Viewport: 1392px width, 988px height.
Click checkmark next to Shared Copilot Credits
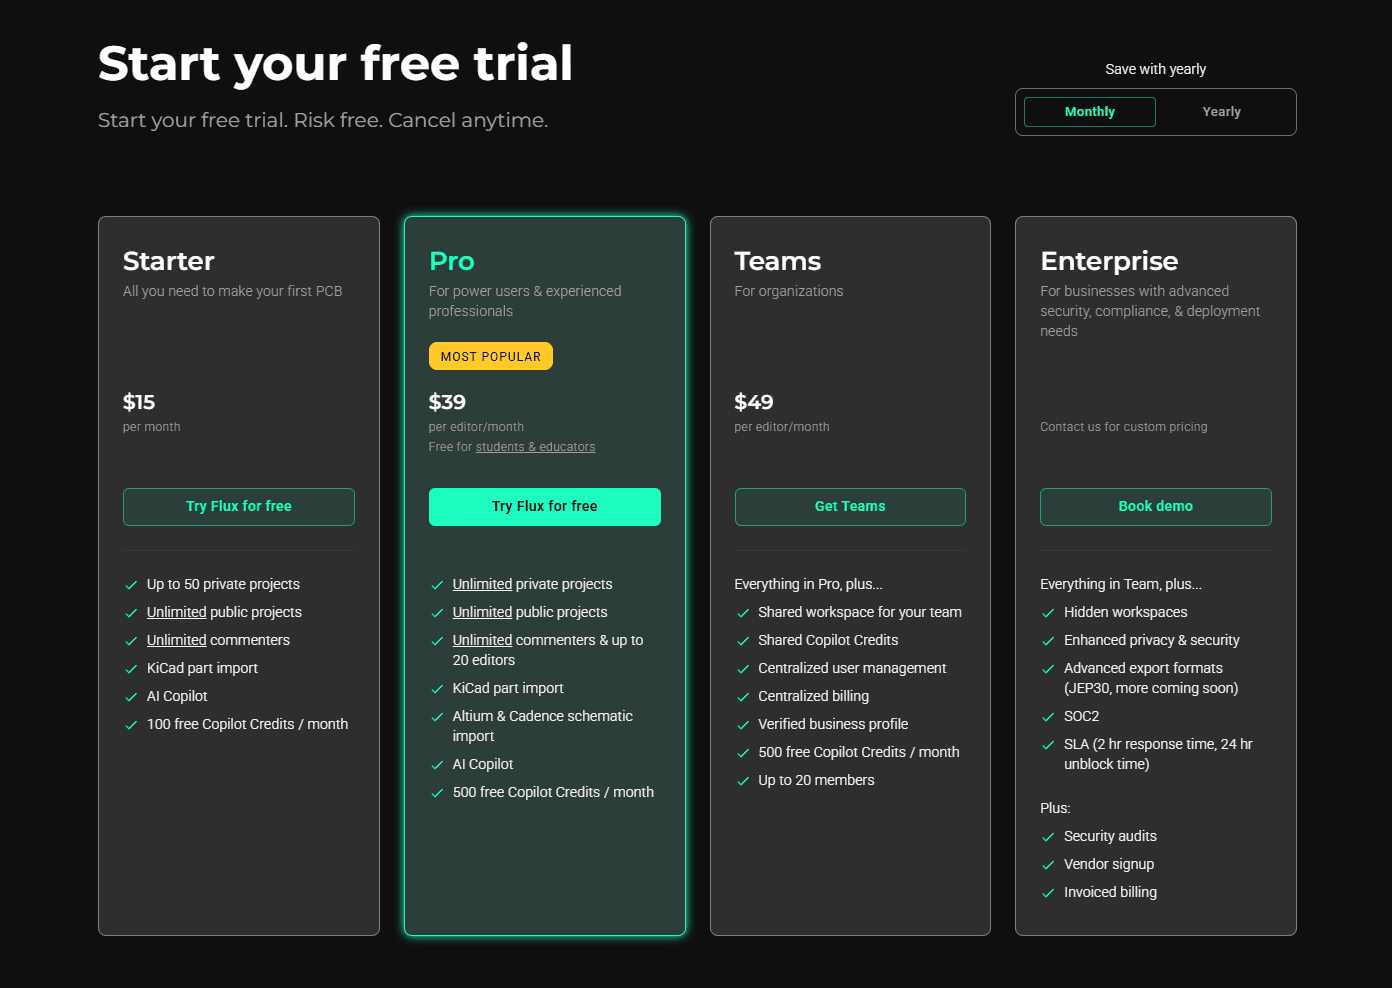(x=743, y=641)
